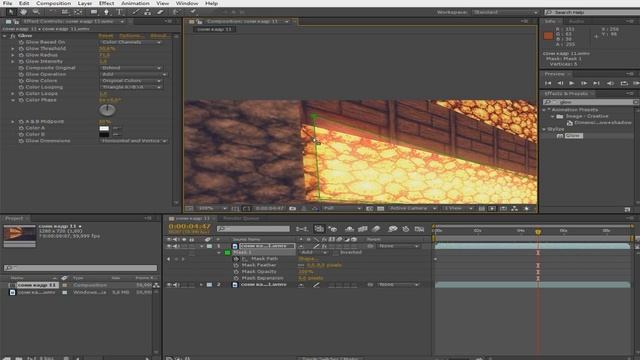This screenshot has width=640, height=360.
Task: Click the Project panel composition thumbnail
Action: click(x=20, y=236)
